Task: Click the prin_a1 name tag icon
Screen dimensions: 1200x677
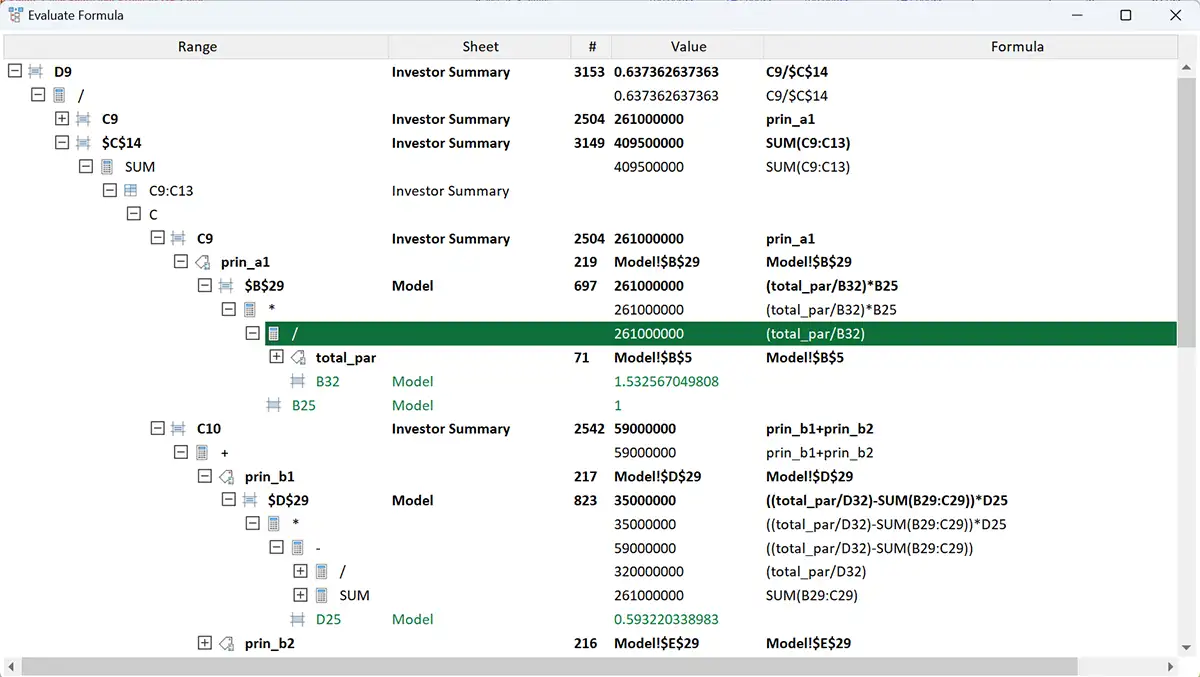Action: coord(203,262)
